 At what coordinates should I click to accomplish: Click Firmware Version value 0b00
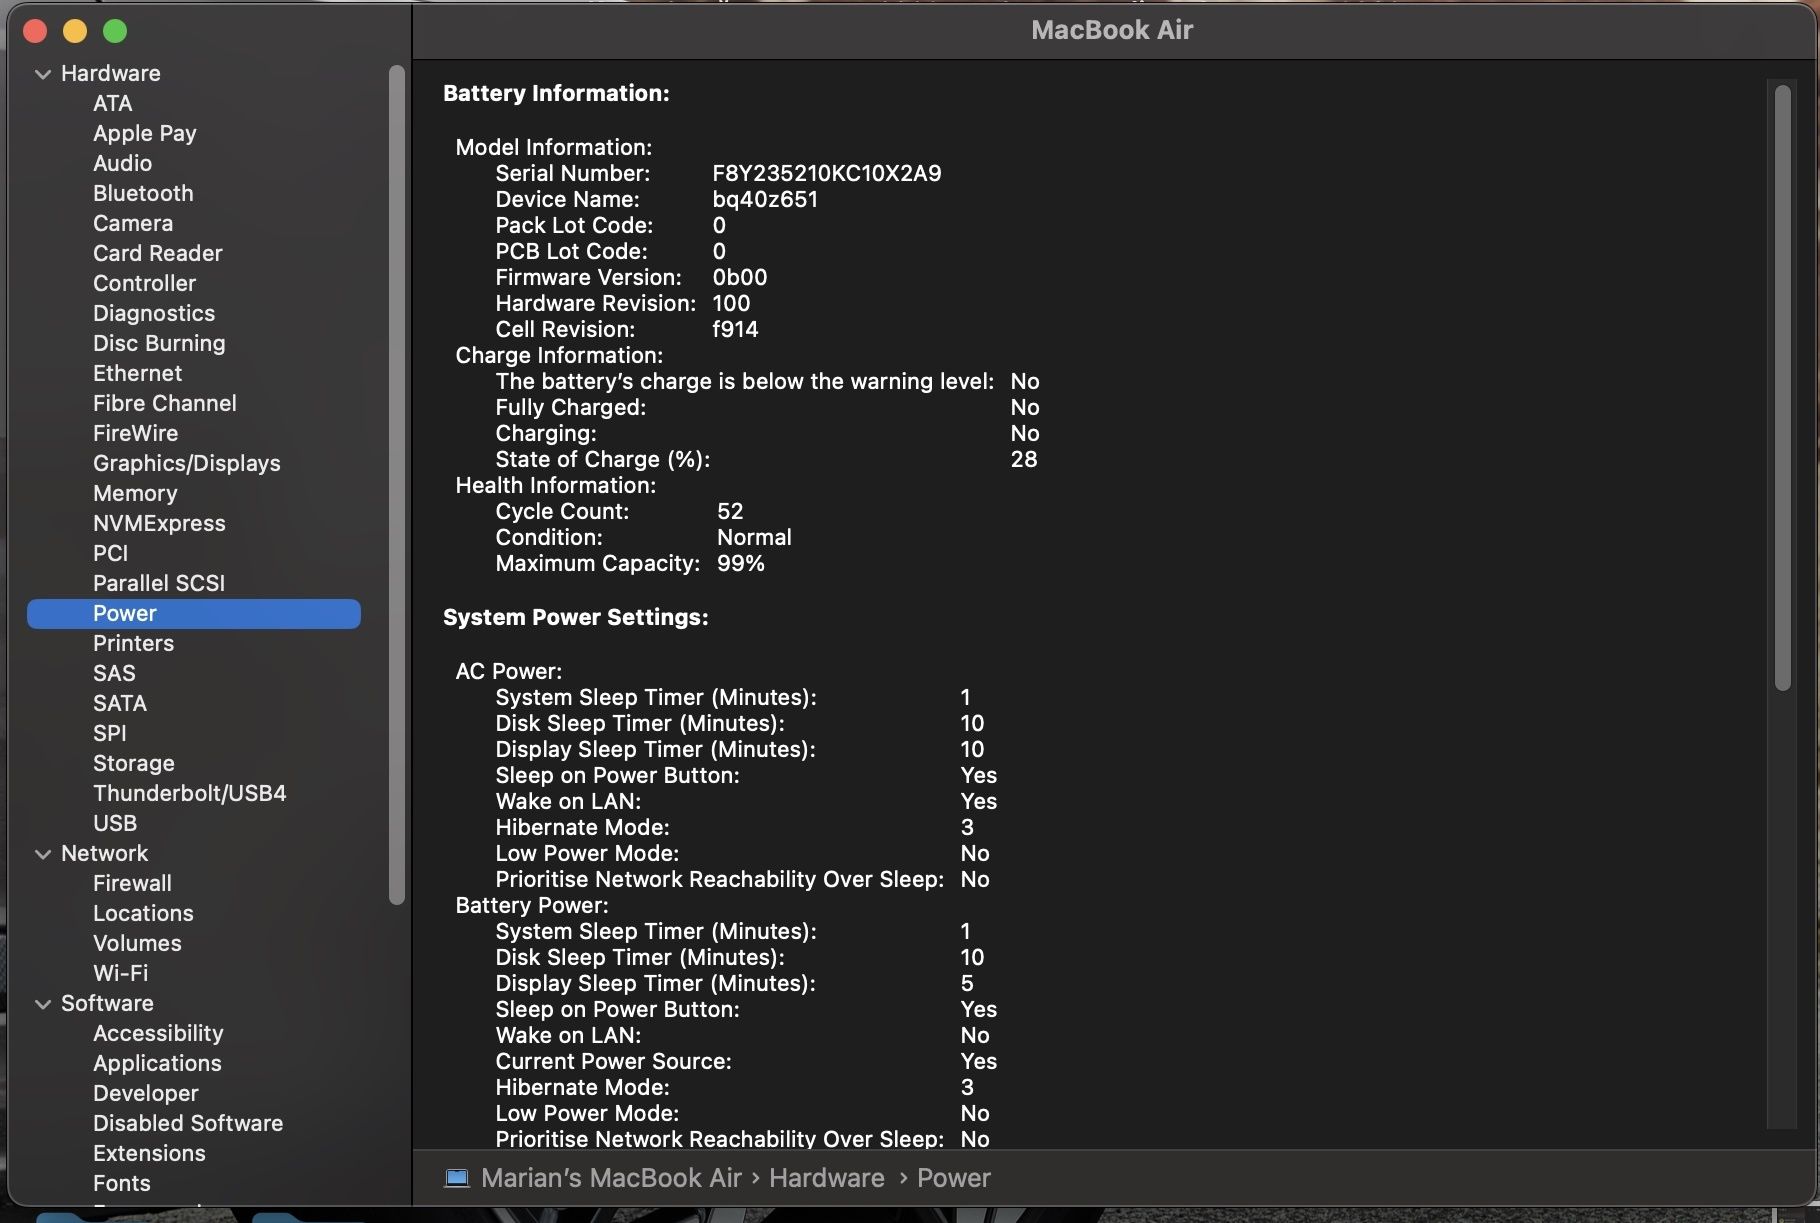tap(739, 277)
